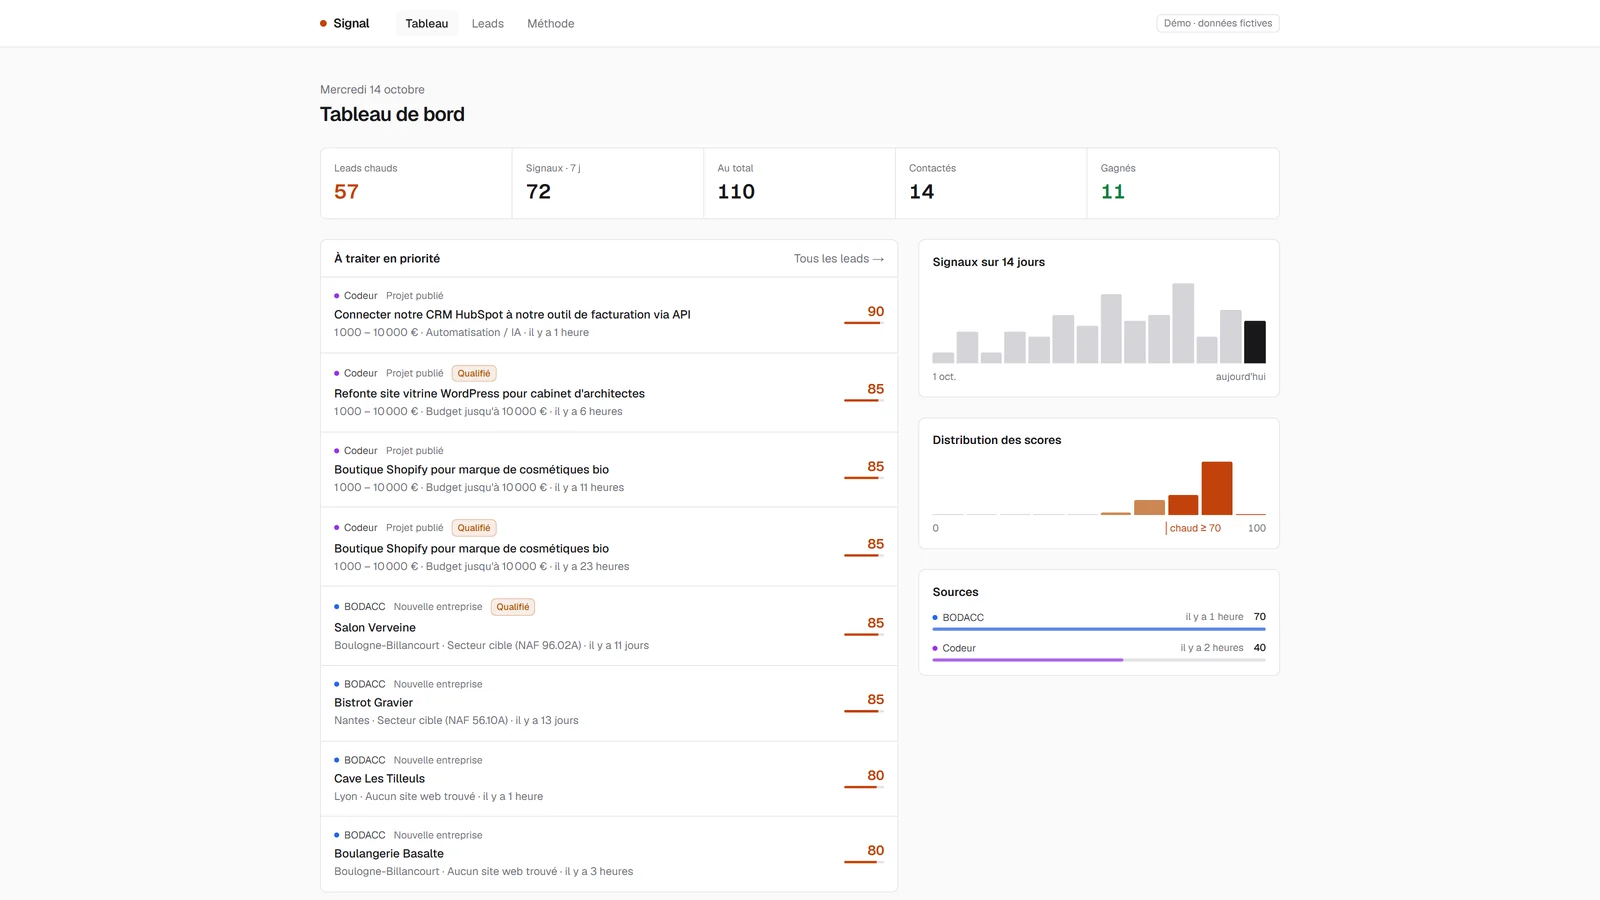Follow the 'Tous les leads' link
The height and width of the screenshot is (900, 1600).
click(x=839, y=259)
